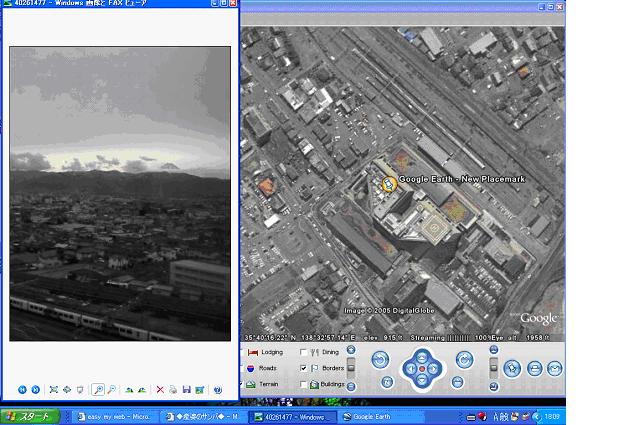Click the New Placemark pin on map
The image size is (640, 425).
388,184
